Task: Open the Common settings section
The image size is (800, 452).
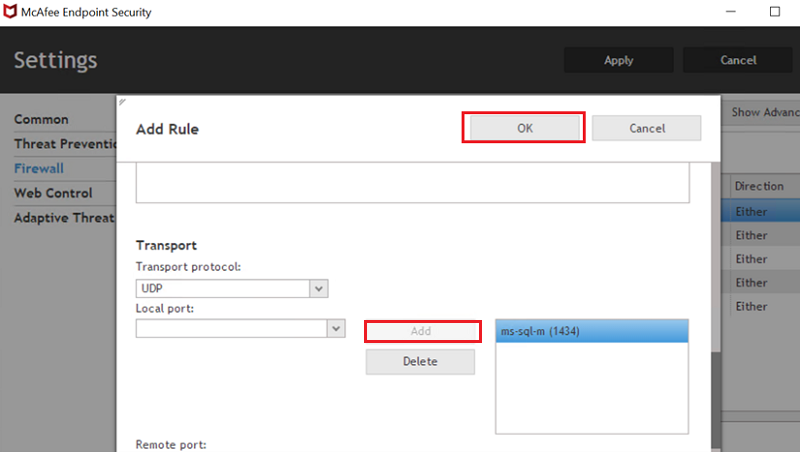Action: [41, 119]
